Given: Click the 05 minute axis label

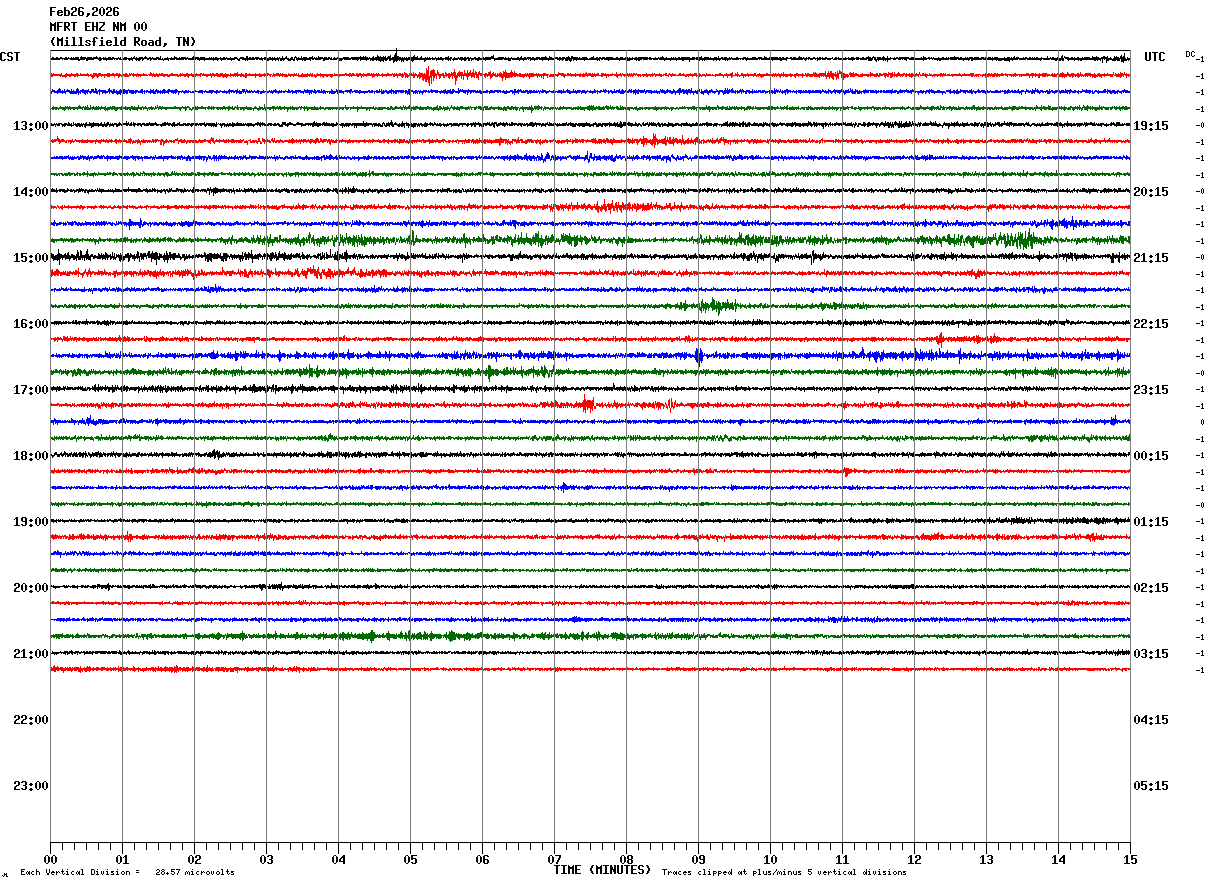Looking at the screenshot, I should 410,860.
